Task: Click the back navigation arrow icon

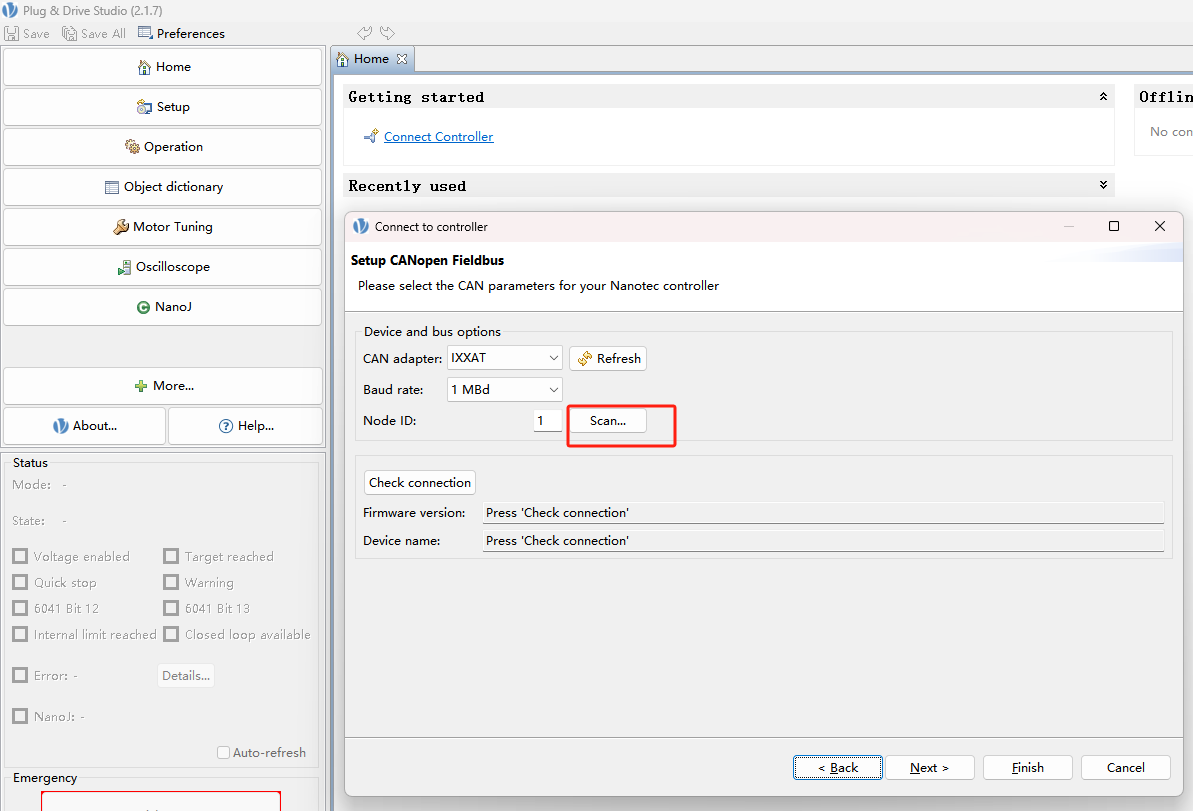Action: [364, 33]
